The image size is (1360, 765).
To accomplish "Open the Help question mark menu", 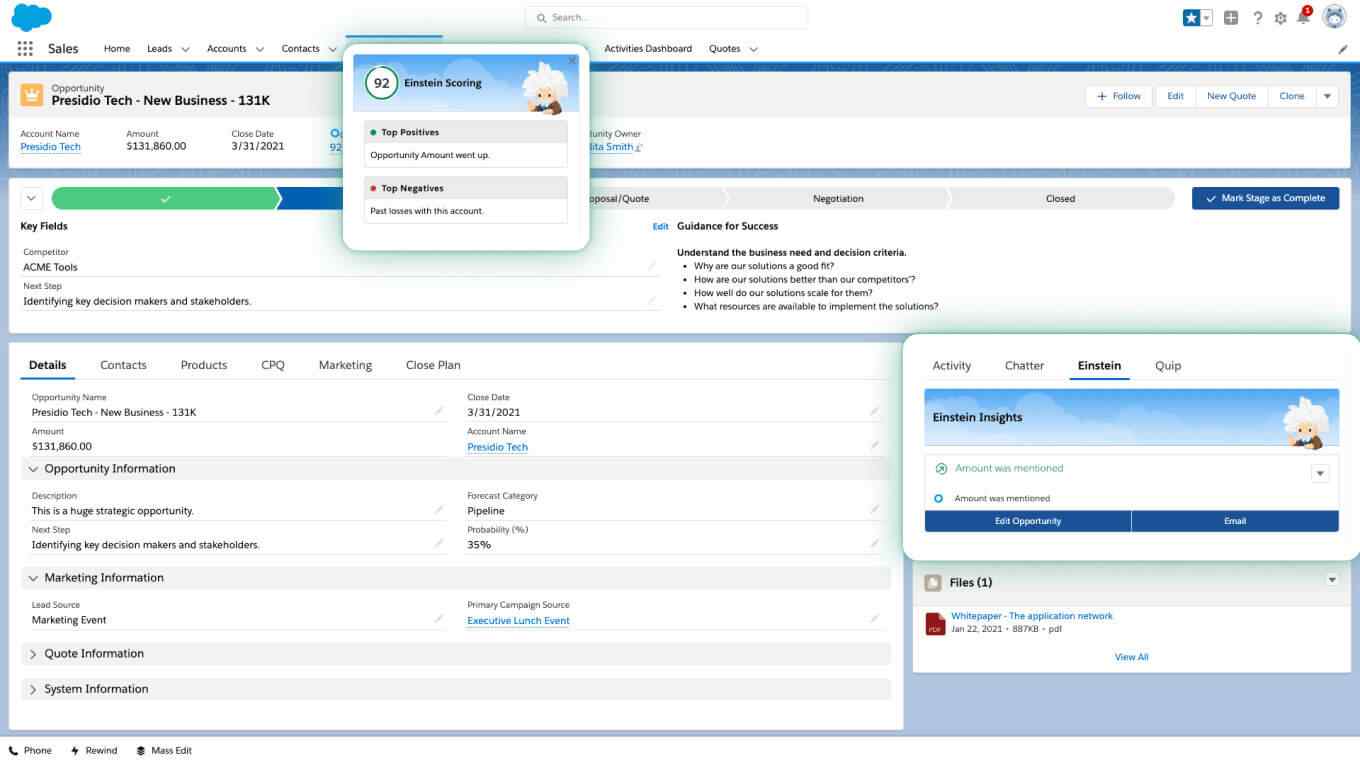I will [1257, 18].
